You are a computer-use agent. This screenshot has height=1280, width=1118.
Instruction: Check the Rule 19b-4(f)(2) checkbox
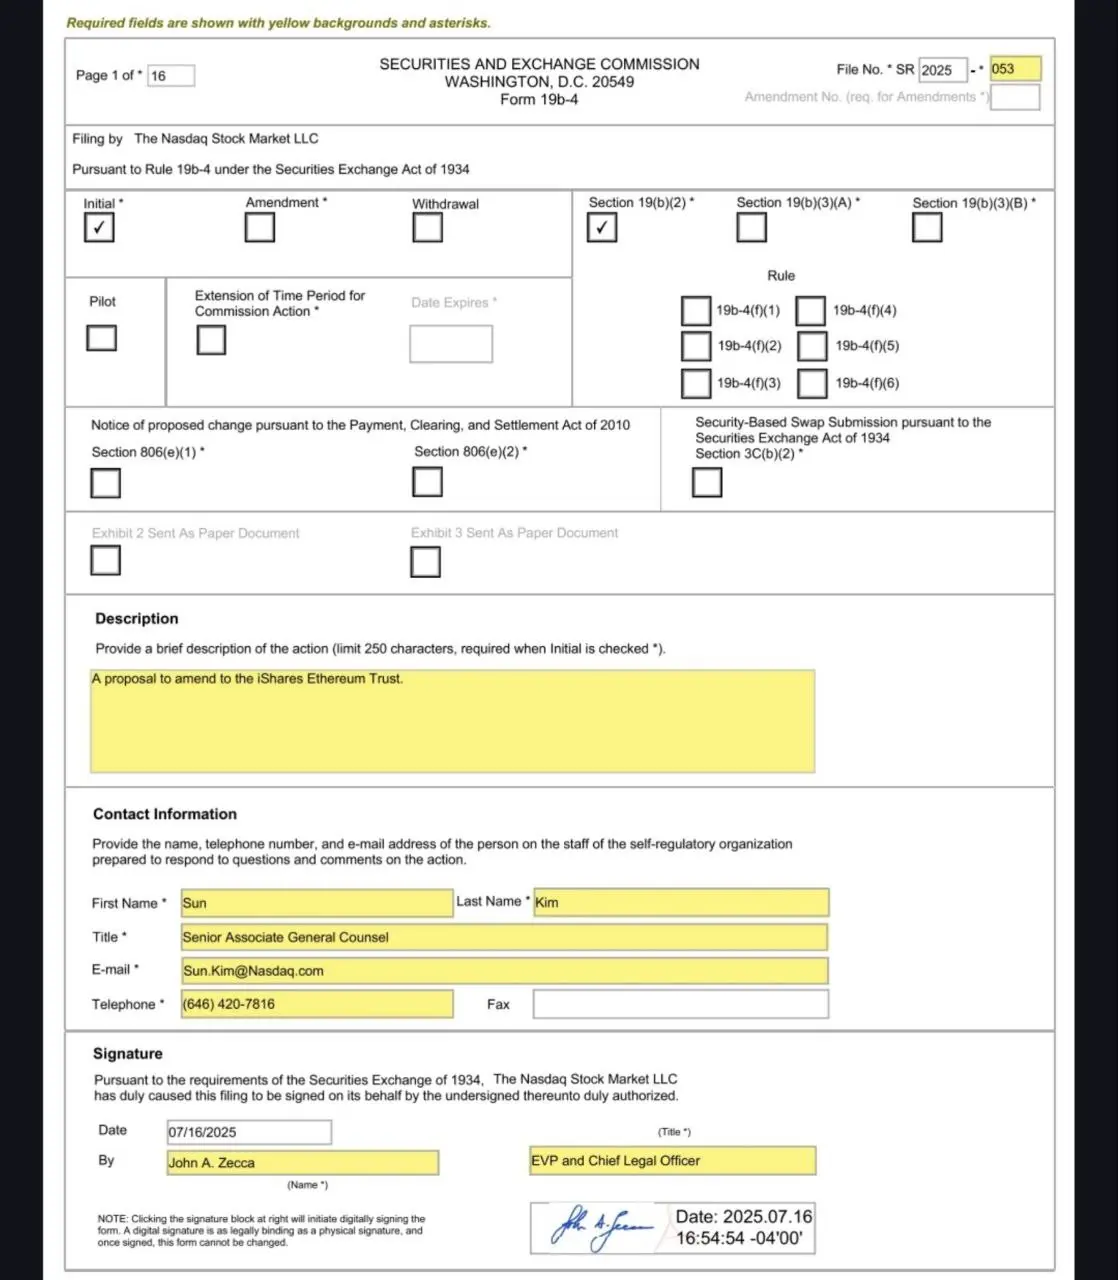(696, 346)
